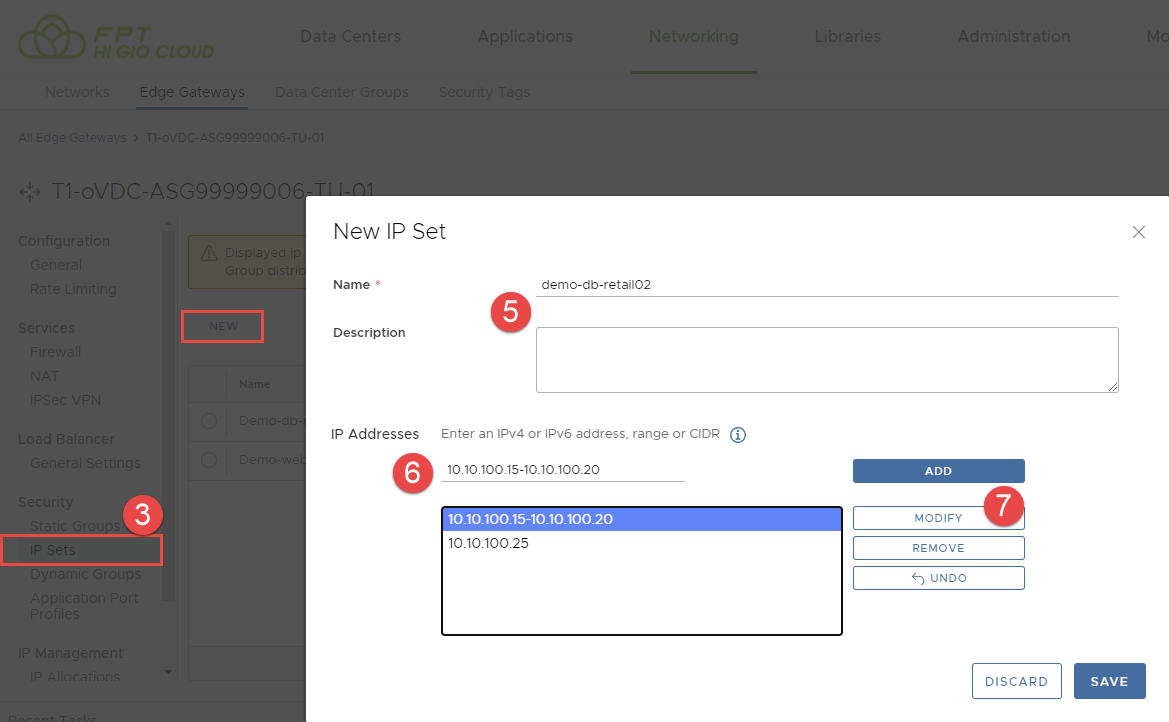Save the new IP Set
Image resolution: width=1169 pixels, height=722 pixels.
[1109, 681]
